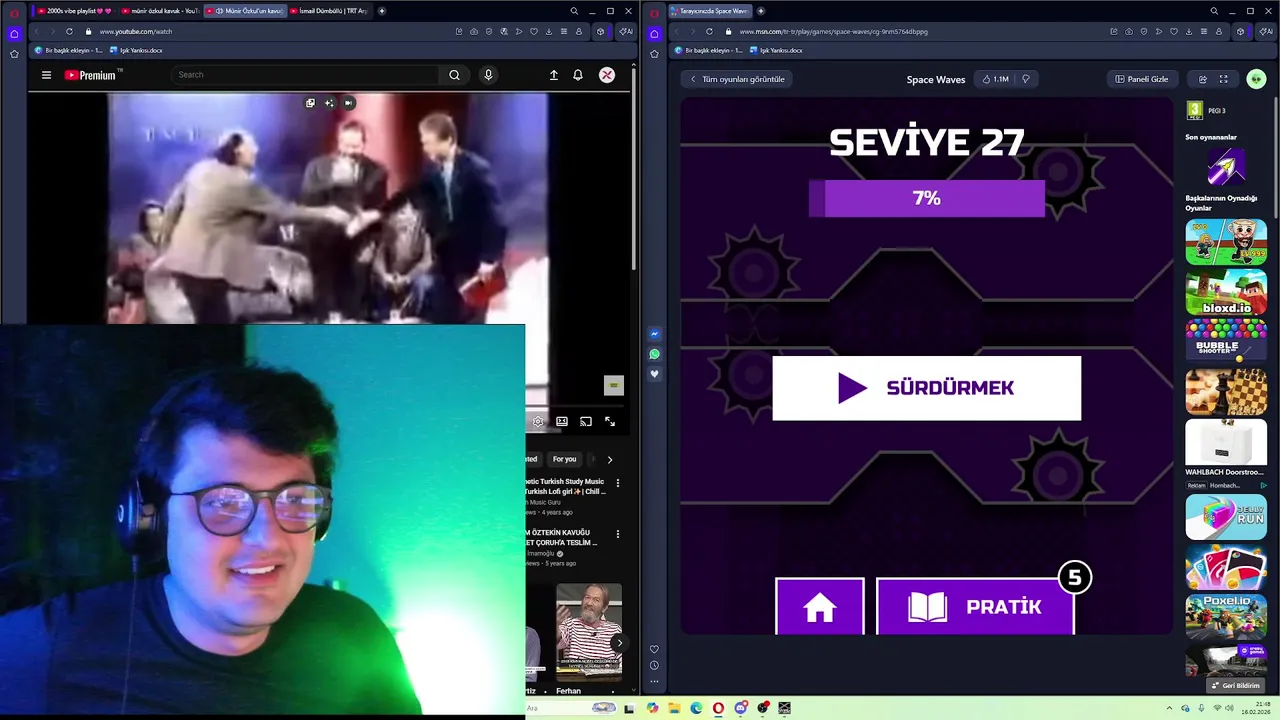1280x720 pixels.
Task: Open the Shorts thumbnail with striped-shirt man
Action: tap(589, 632)
